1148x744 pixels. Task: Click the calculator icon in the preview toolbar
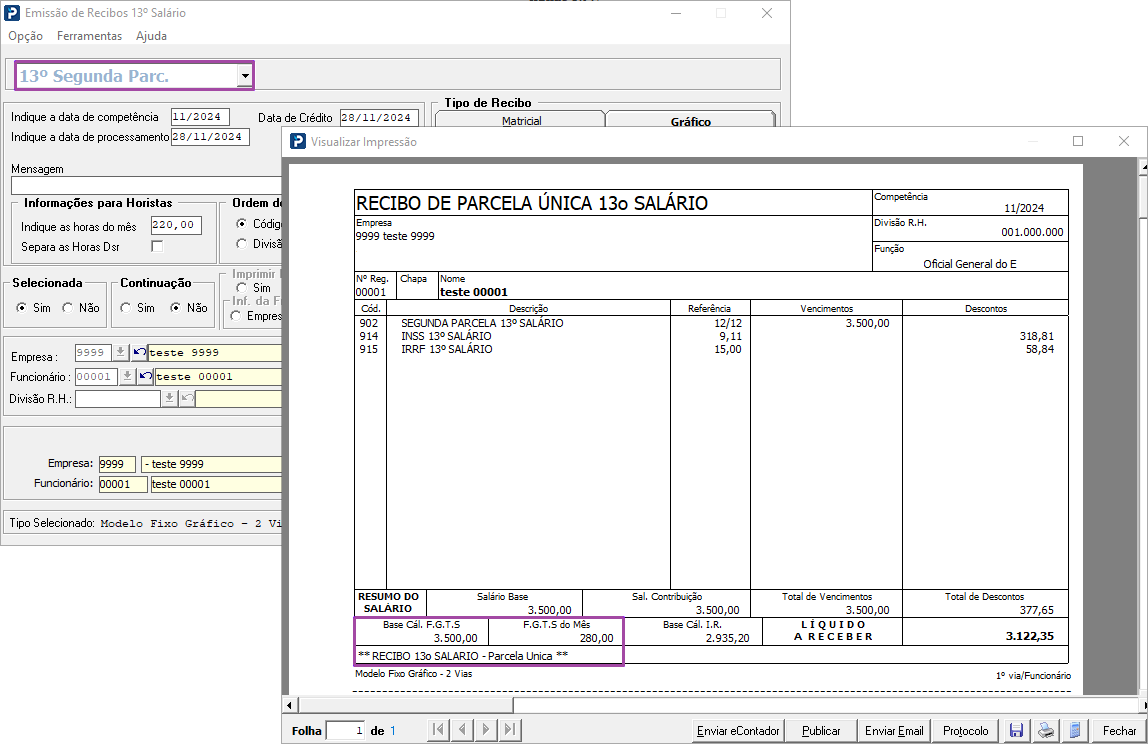pos(1075,730)
